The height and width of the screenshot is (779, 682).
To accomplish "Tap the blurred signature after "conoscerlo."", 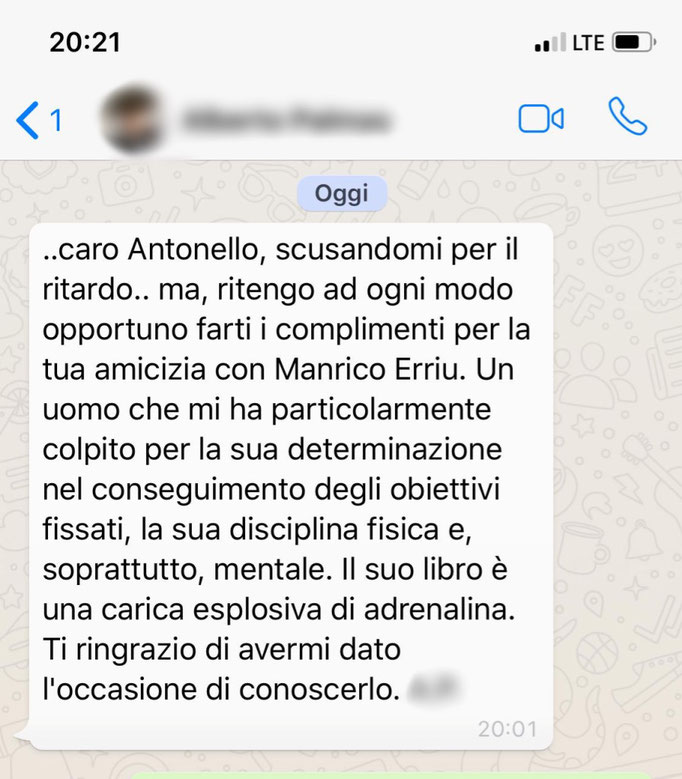I will pyautogui.click(x=433, y=689).
